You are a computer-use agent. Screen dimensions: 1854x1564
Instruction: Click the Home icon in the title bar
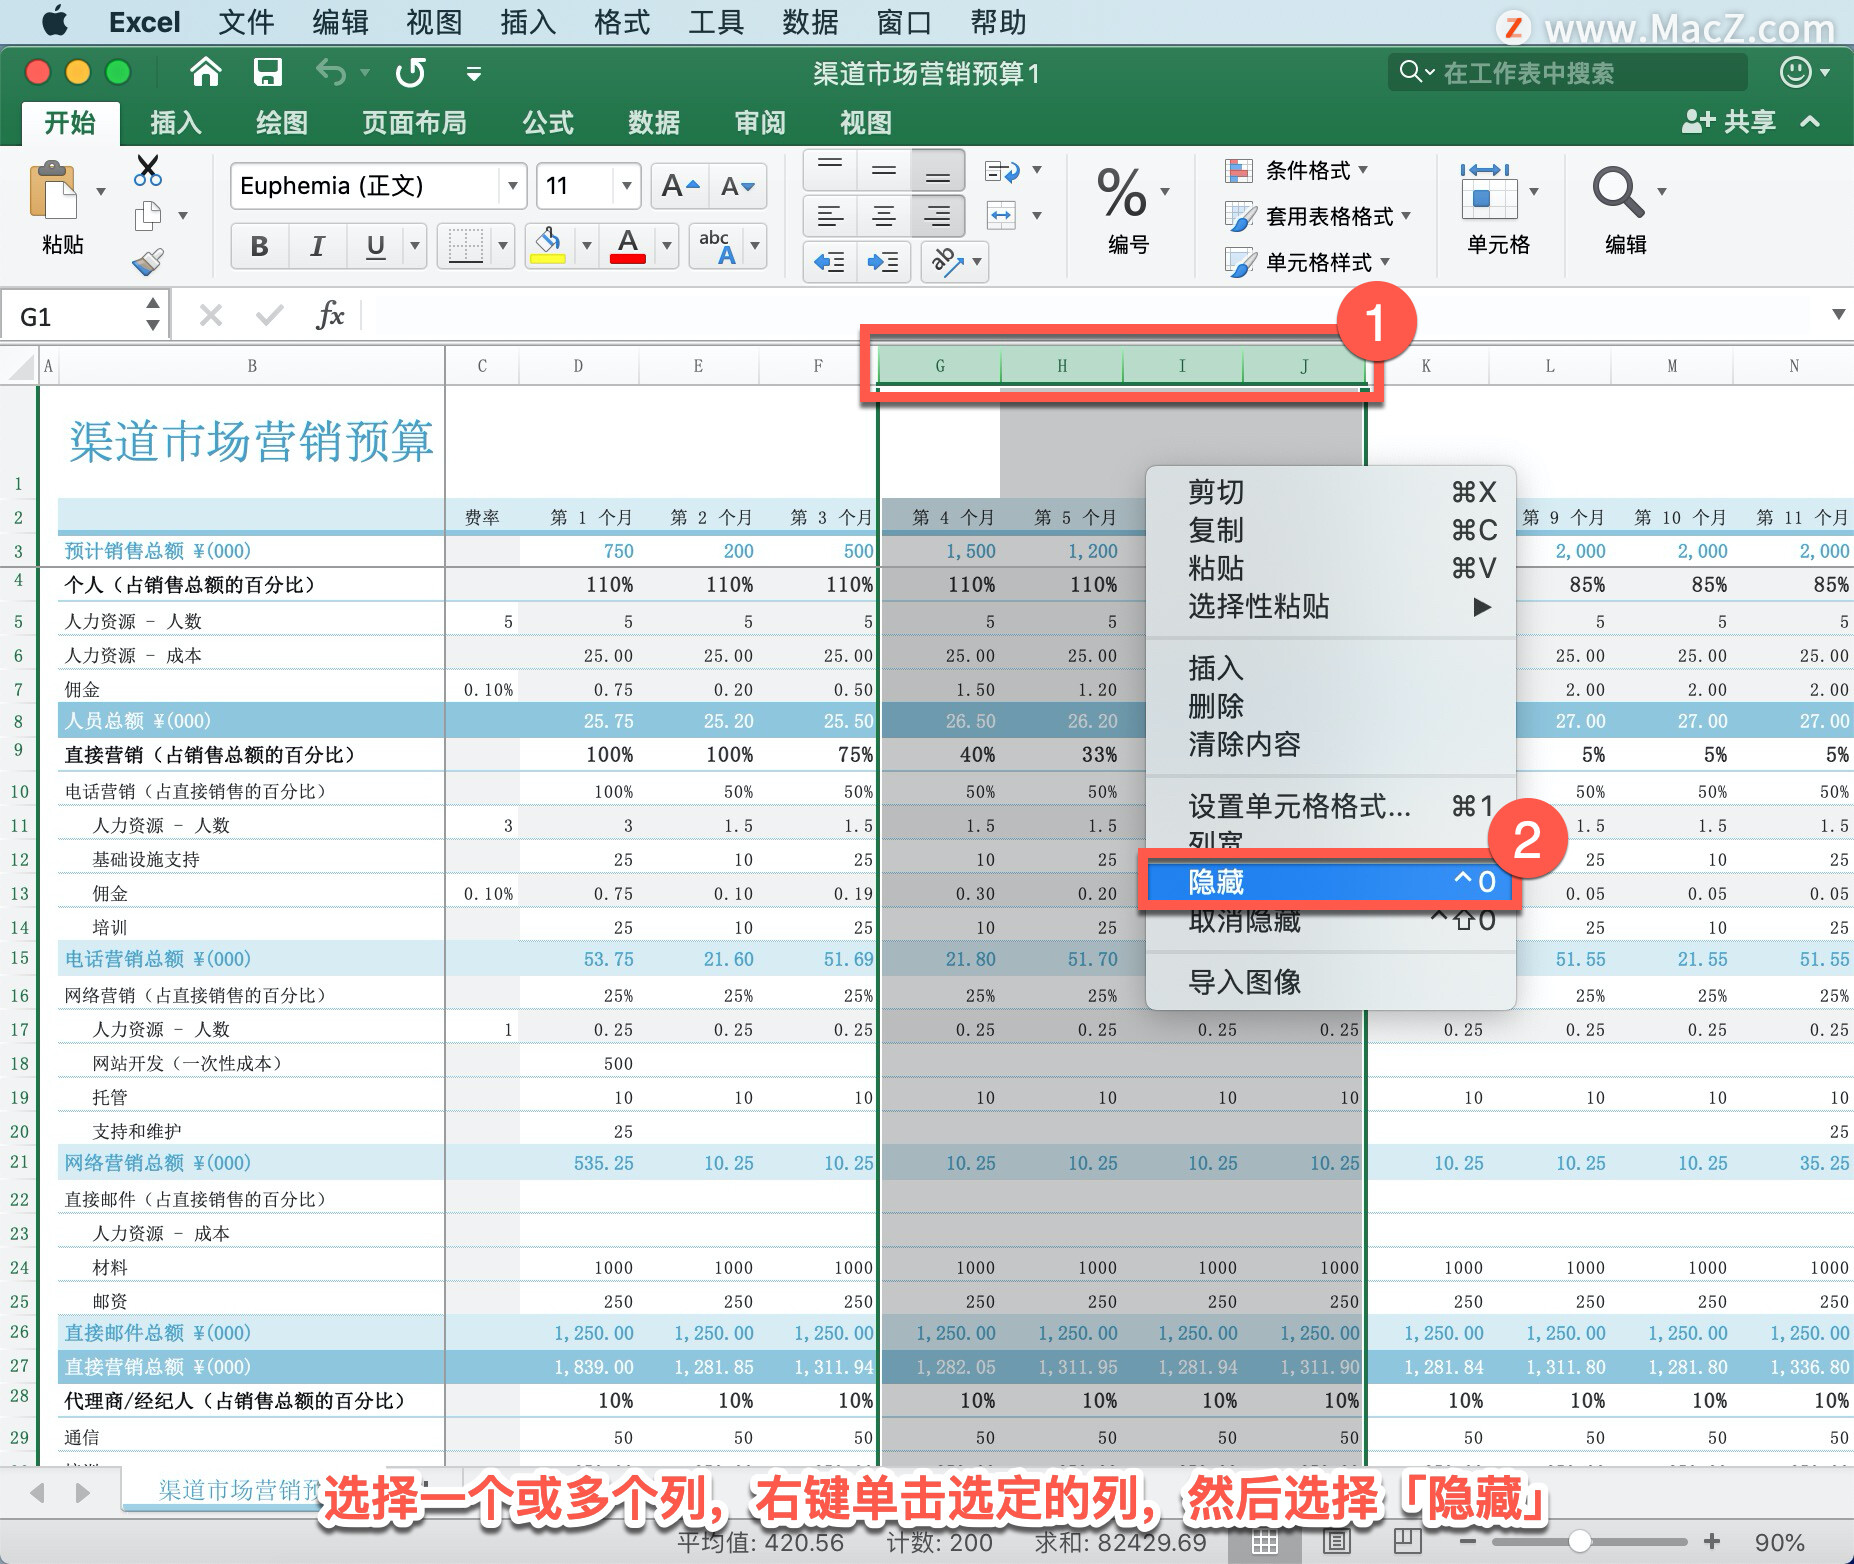(x=206, y=72)
